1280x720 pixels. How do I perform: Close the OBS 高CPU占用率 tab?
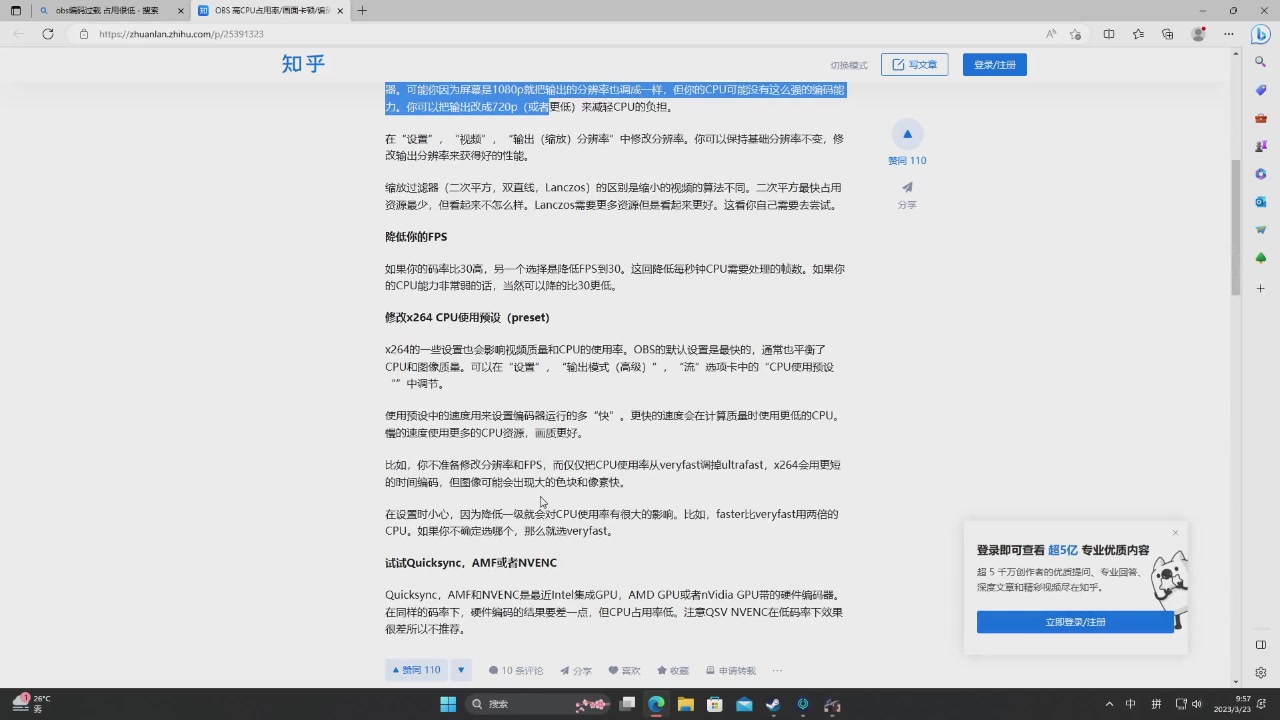(341, 11)
